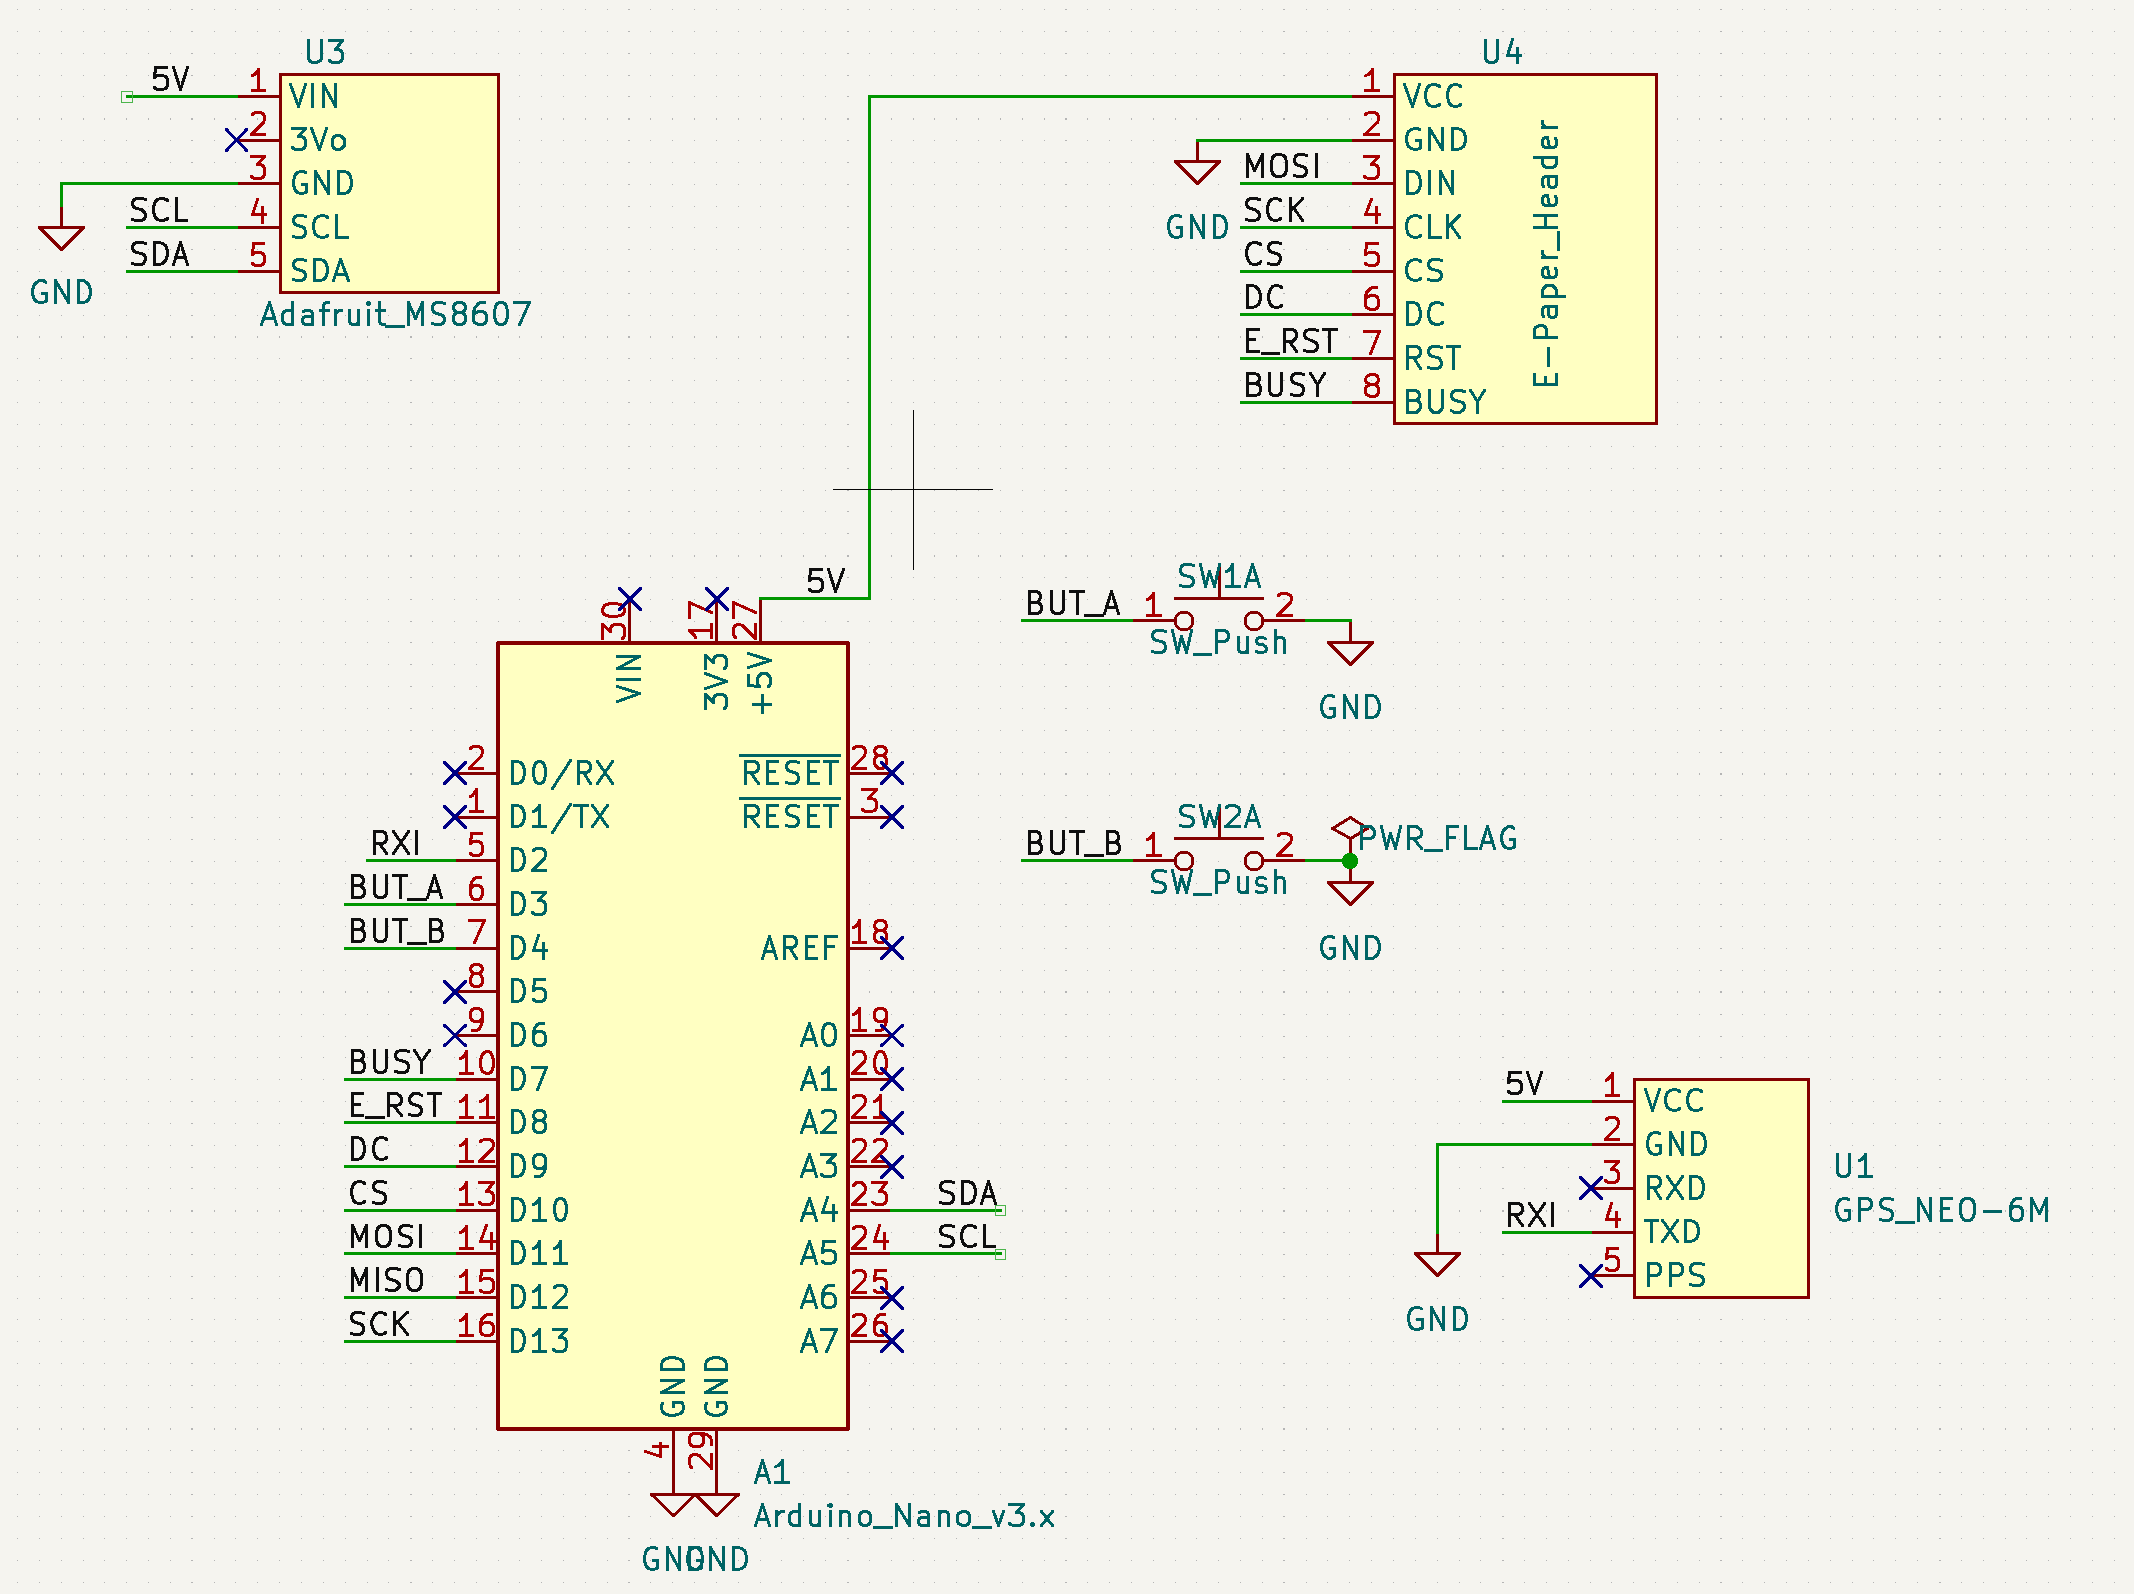Click the no-connect X on Arduino VIN pin

[629, 598]
